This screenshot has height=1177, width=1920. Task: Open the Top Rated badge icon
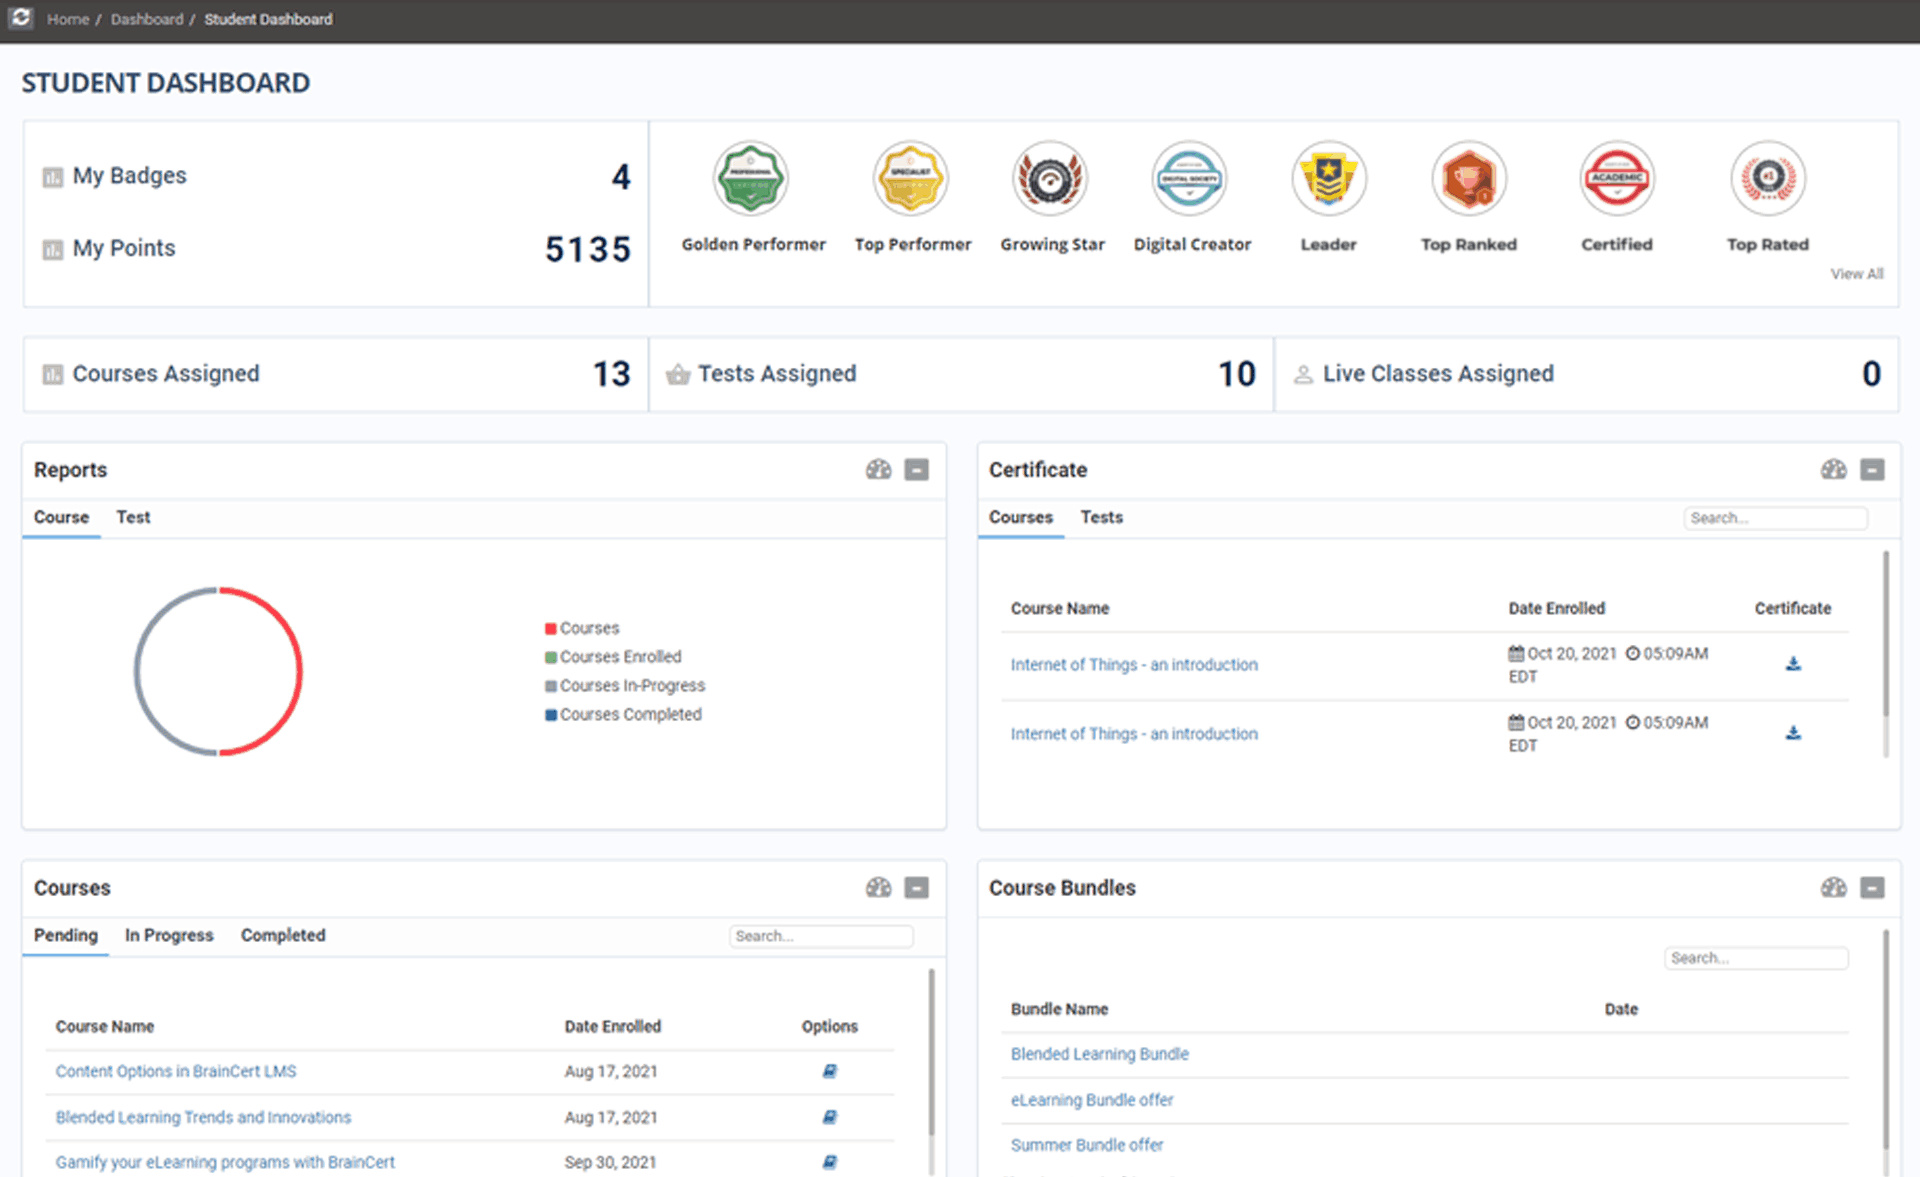click(1768, 178)
